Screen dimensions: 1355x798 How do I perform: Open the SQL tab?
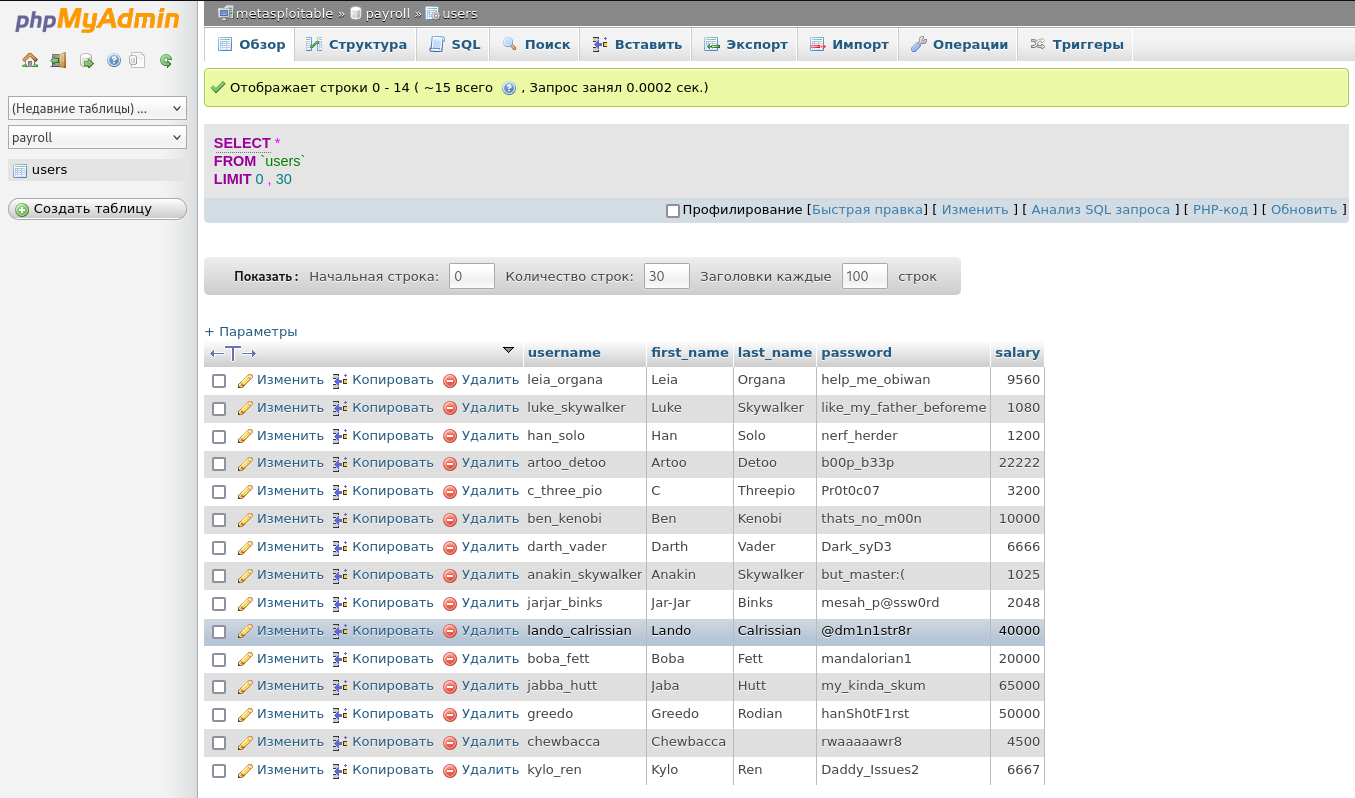click(x=455, y=44)
